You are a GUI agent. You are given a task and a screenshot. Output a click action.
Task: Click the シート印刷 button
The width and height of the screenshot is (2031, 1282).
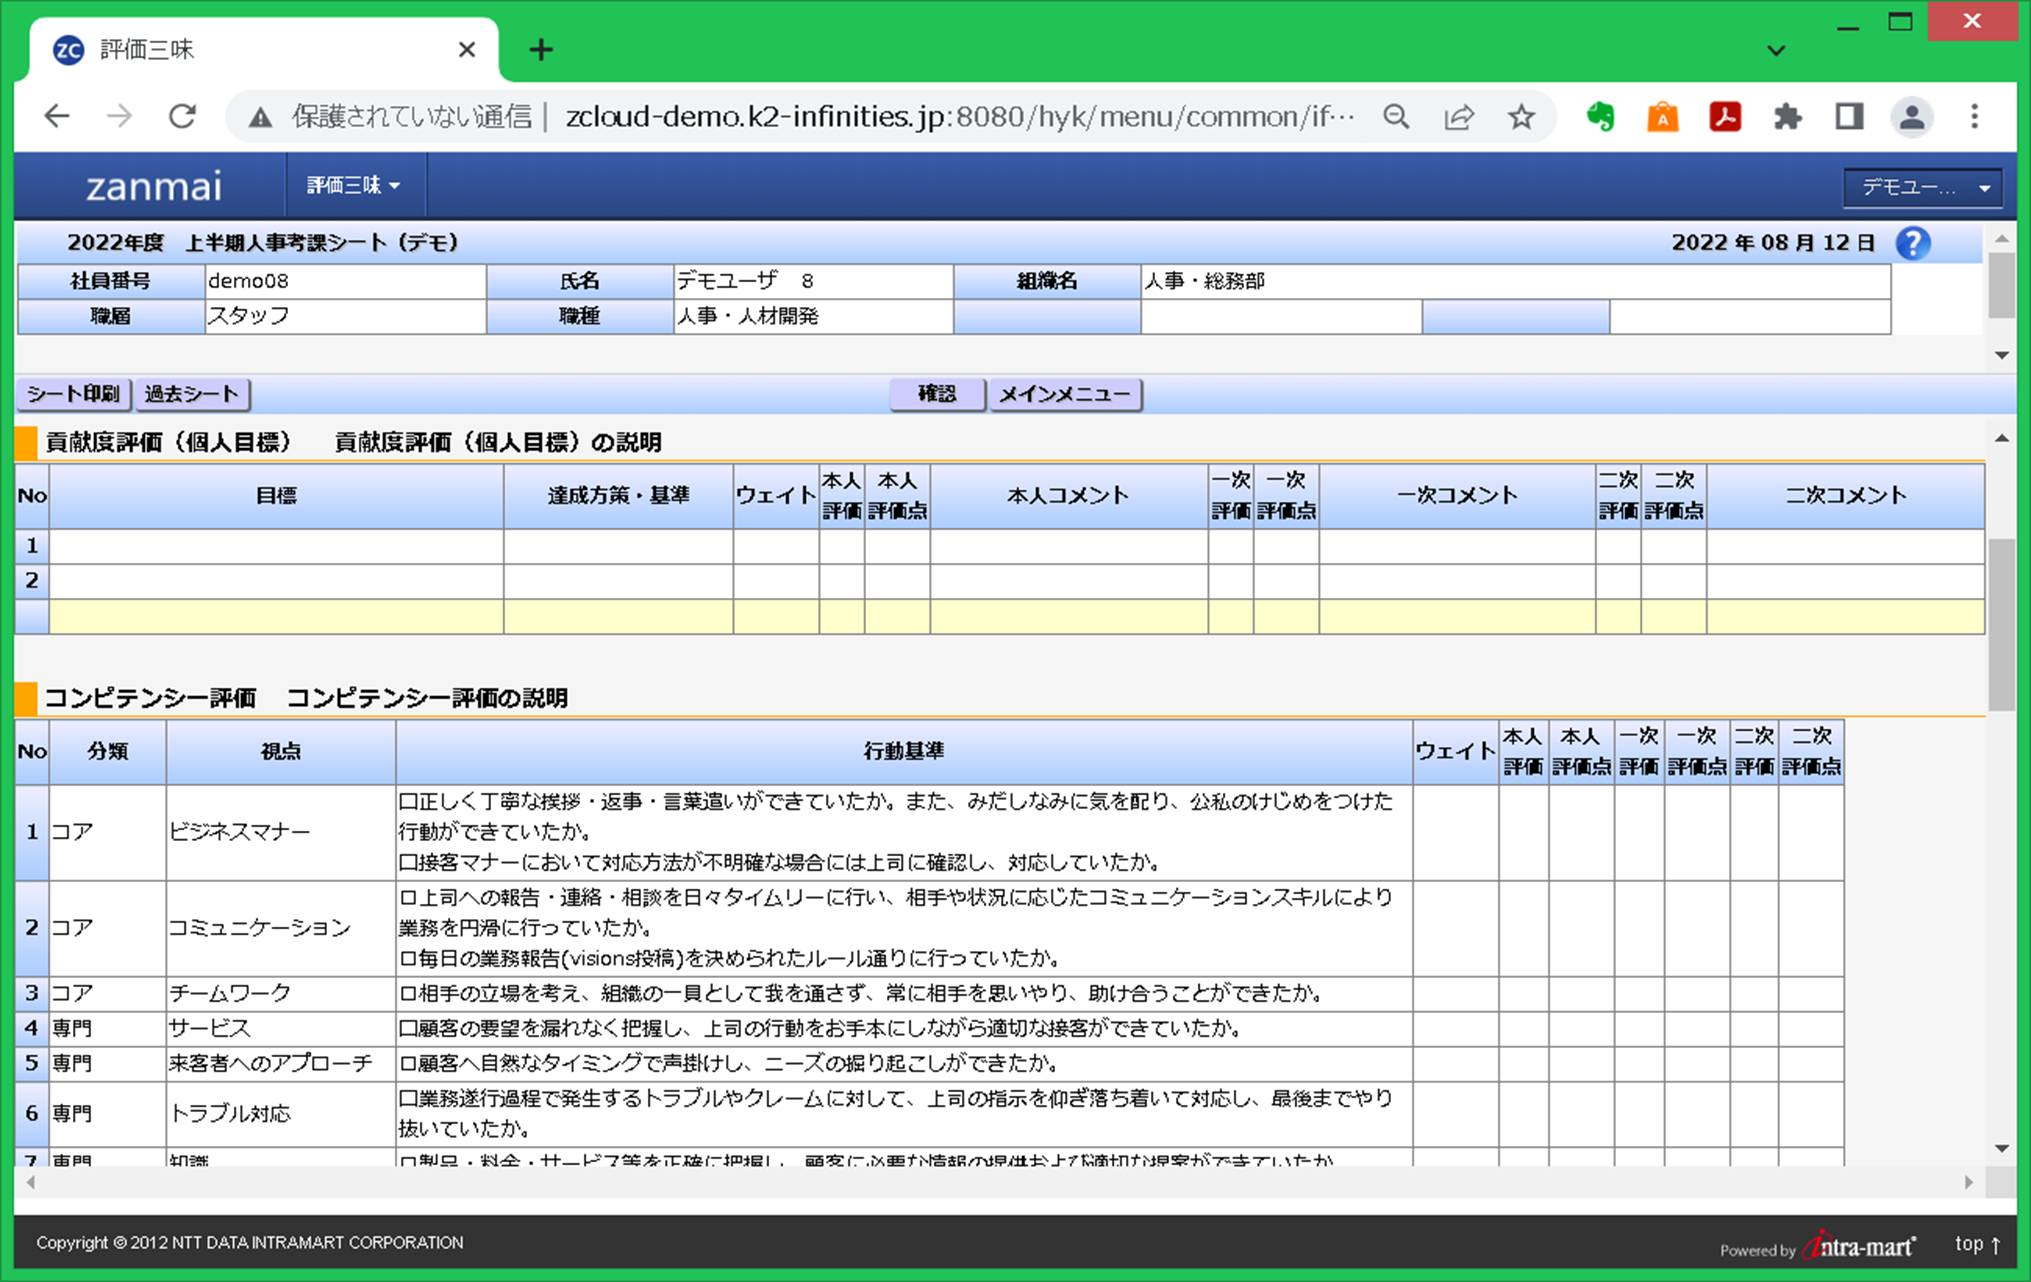coord(73,394)
